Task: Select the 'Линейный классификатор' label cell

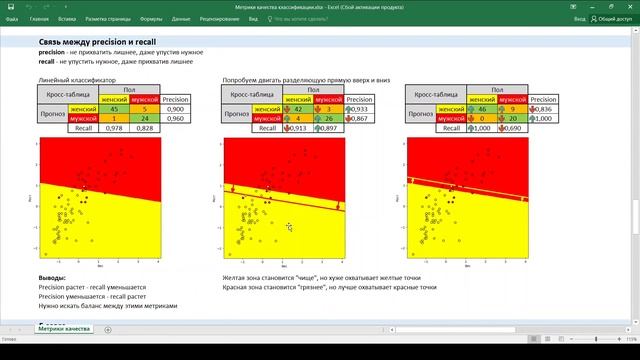Action: click(x=77, y=80)
